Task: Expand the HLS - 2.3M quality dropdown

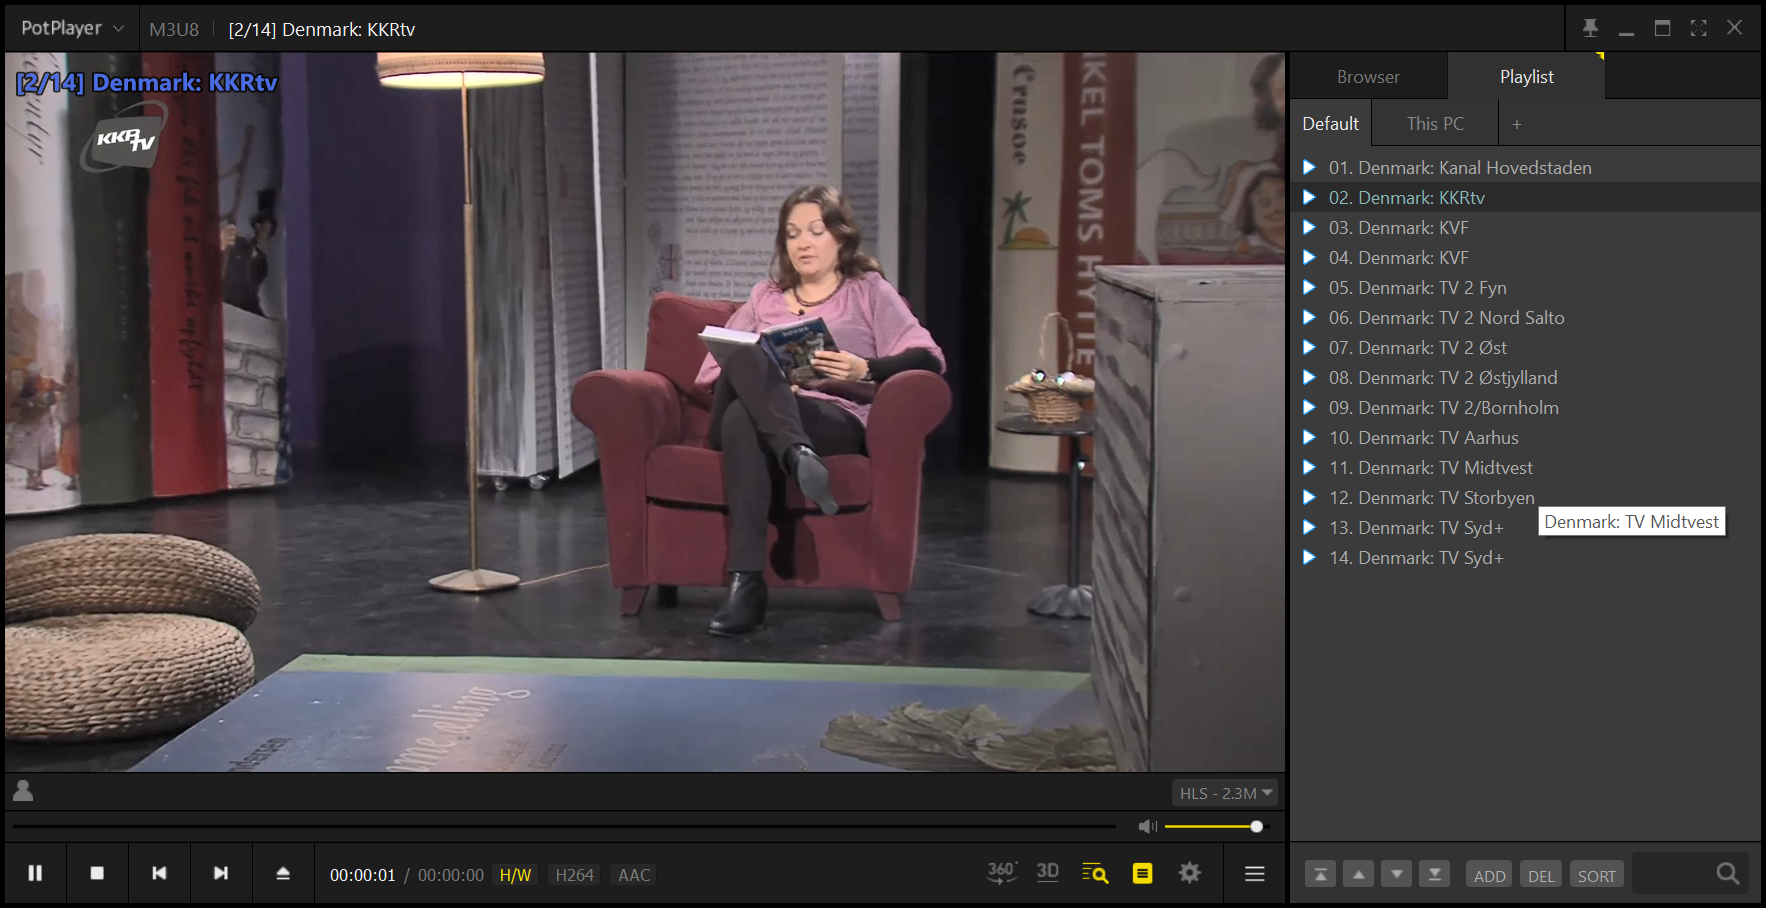Action: click(1225, 793)
